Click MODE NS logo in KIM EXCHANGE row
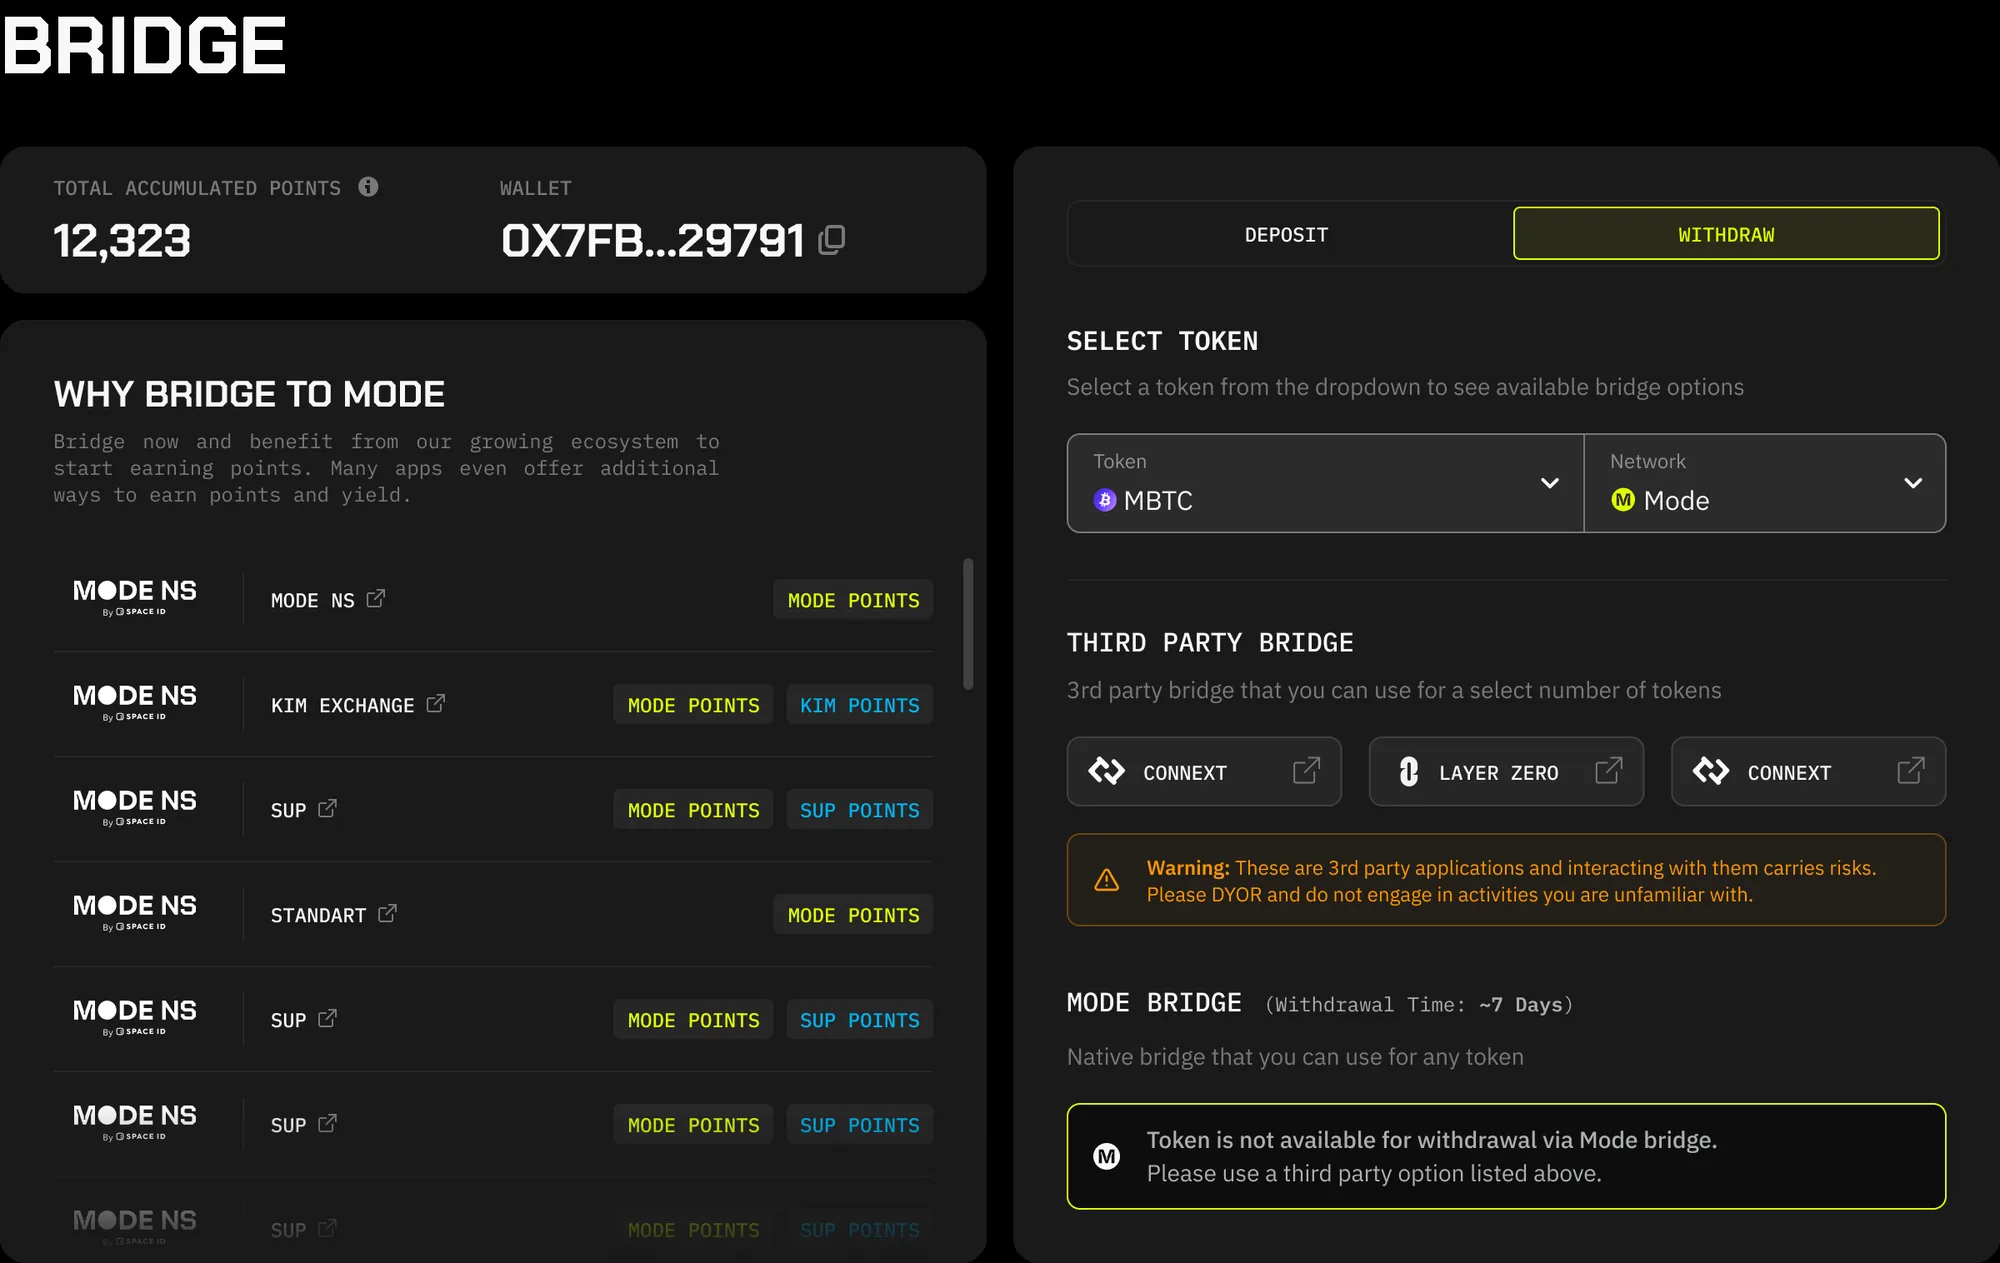 135,702
